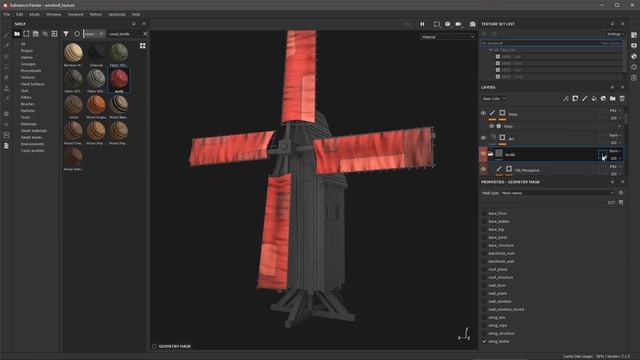Select the Environments shelf category
The image size is (640, 360).
(x=33, y=144)
